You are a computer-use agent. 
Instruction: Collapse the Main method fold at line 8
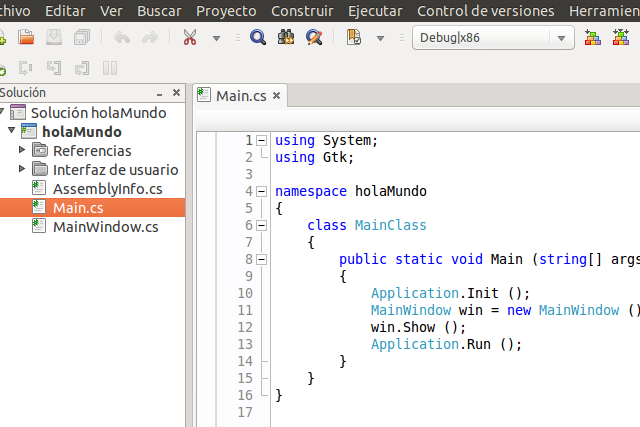(x=261, y=259)
